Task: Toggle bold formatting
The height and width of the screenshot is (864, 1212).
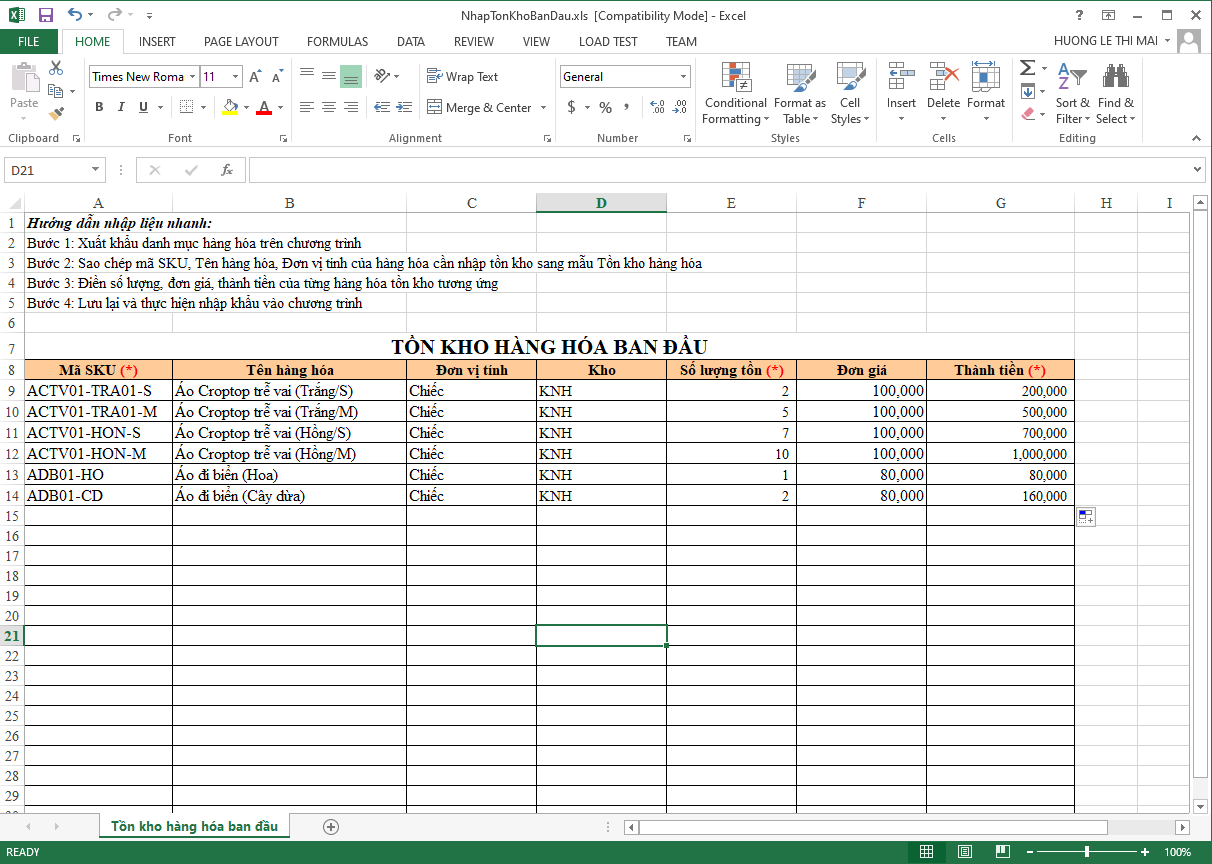Action: [x=99, y=107]
